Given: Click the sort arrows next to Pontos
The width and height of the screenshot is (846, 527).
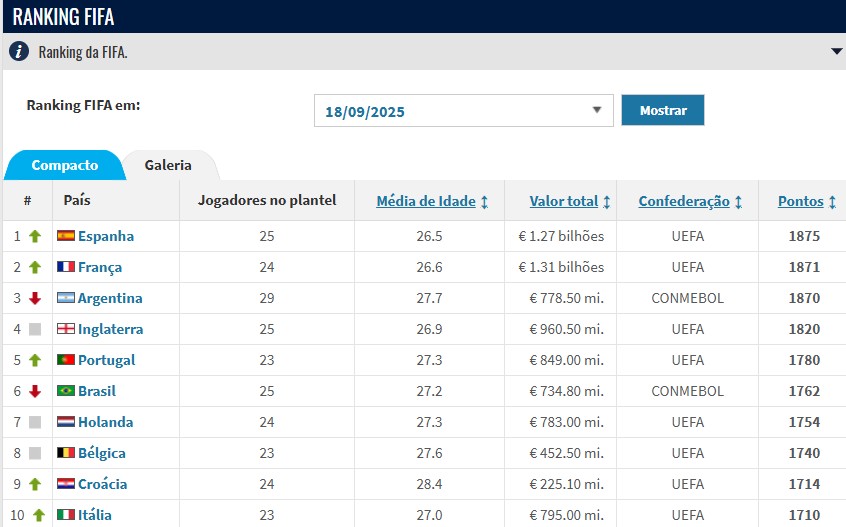Looking at the screenshot, I should tap(833, 202).
